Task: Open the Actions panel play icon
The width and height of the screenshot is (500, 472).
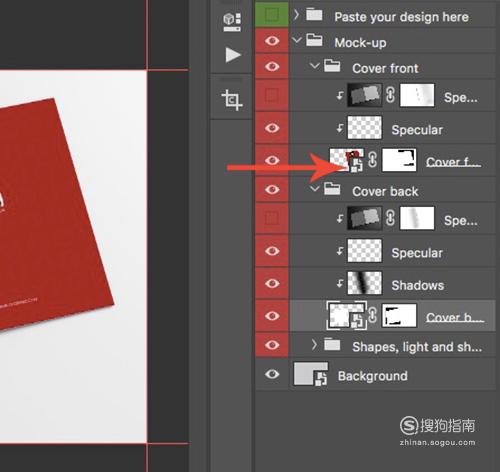Action: pyautogui.click(x=233, y=55)
